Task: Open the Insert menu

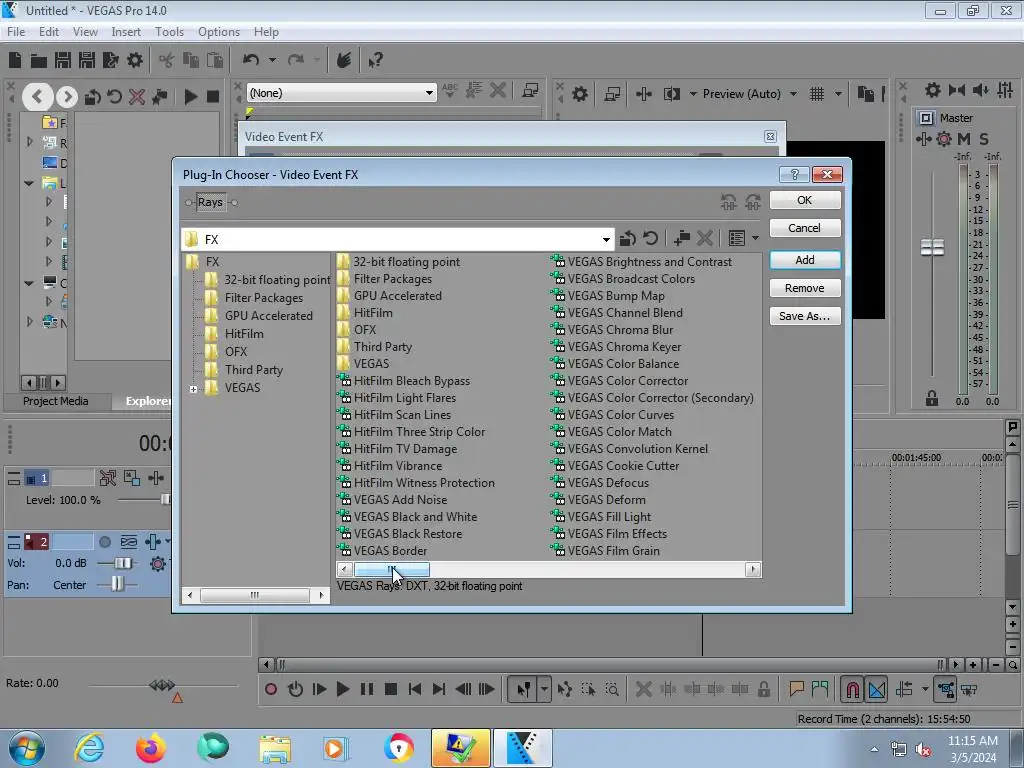Action: [125, 31]
